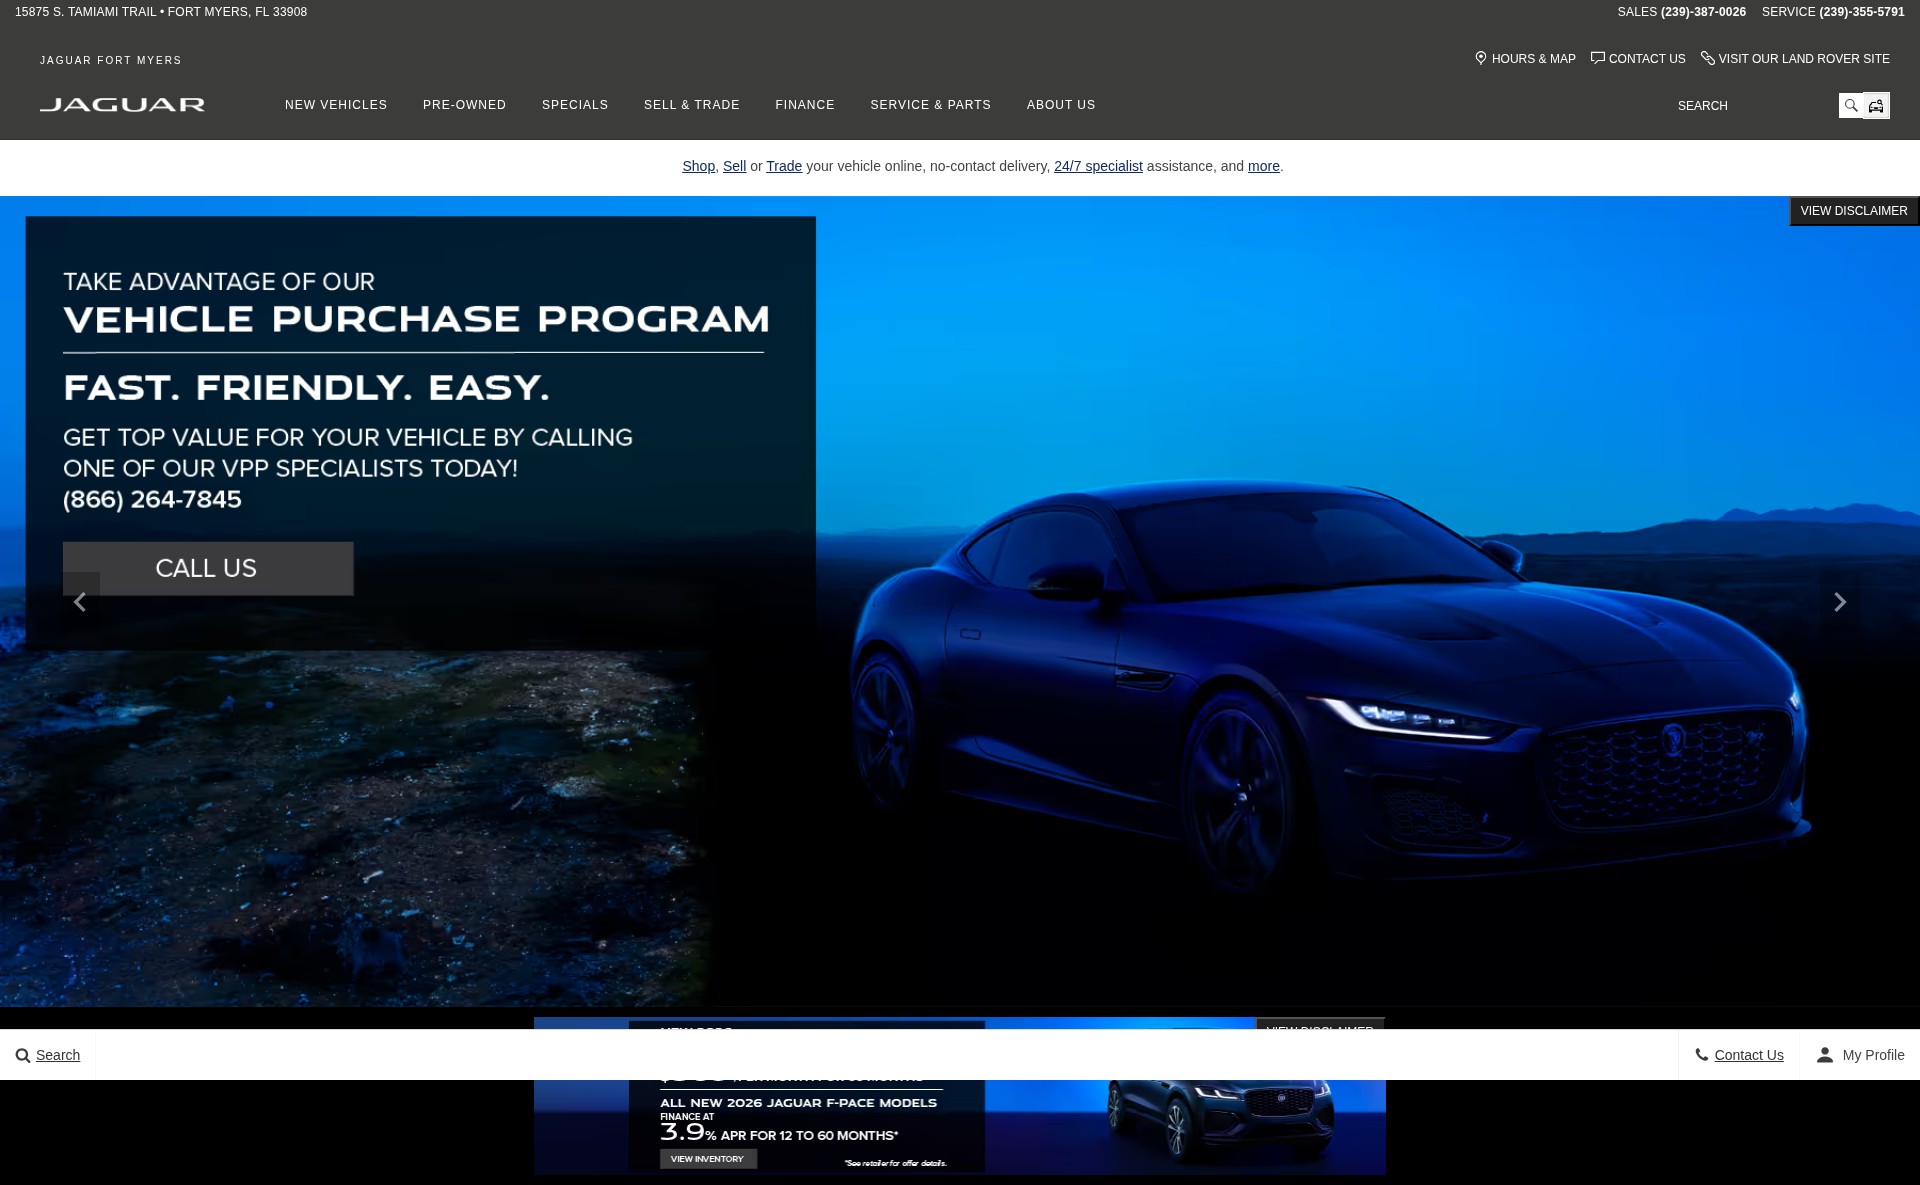Open the Finance menu
This screenshot has height=1185, width=1920.
[x=805, y=105]
